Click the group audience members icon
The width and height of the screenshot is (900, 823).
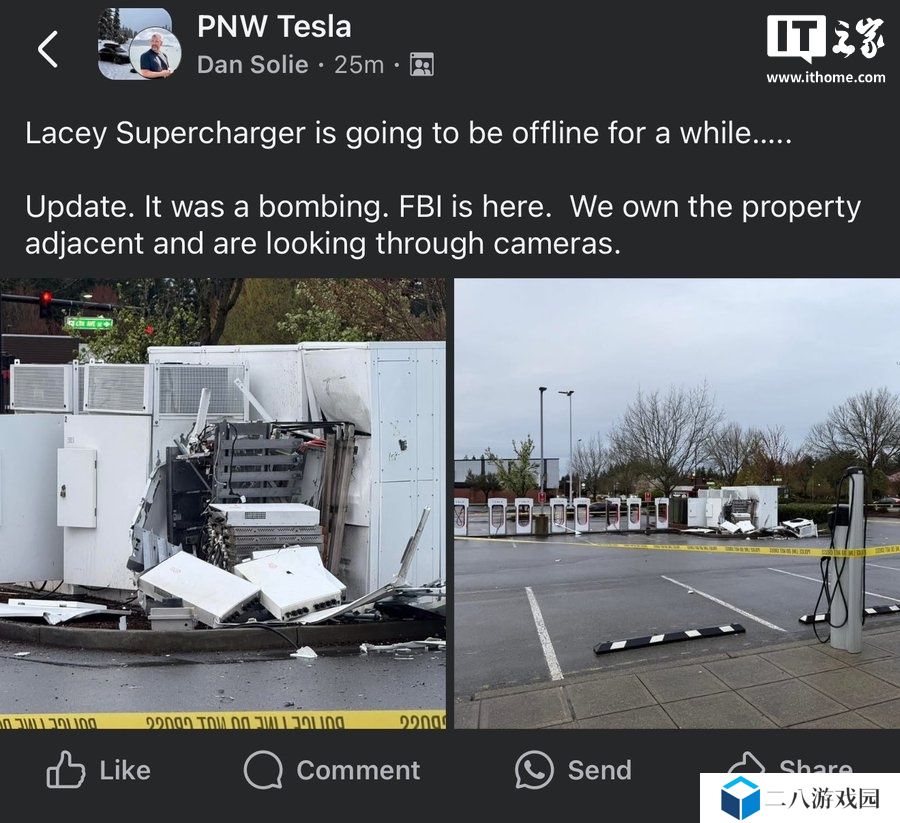(422, 64)
